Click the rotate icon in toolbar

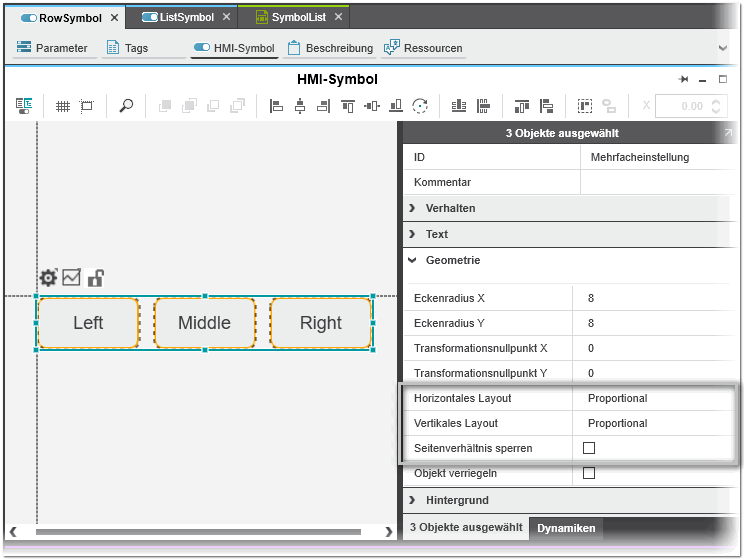[421, 106]
